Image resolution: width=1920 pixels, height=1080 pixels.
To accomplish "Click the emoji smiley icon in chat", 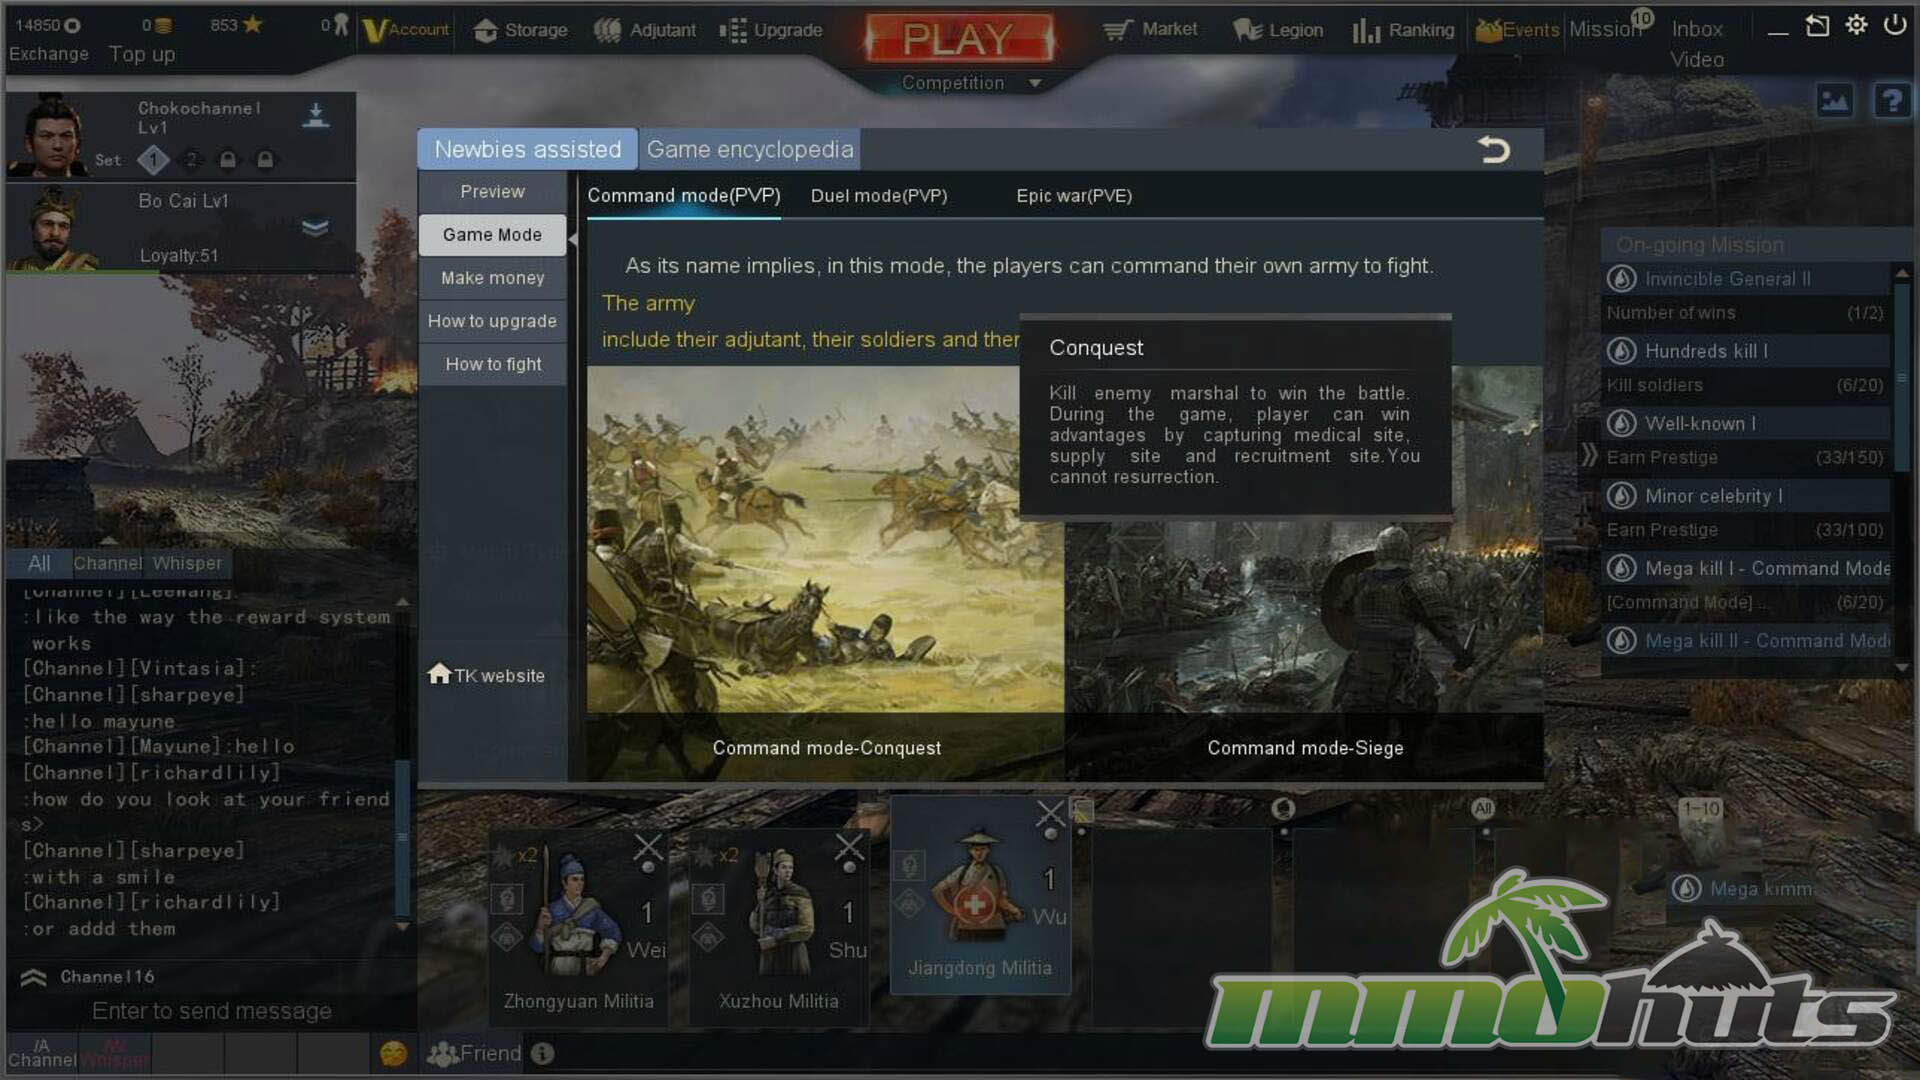I will coord(393,1053).
